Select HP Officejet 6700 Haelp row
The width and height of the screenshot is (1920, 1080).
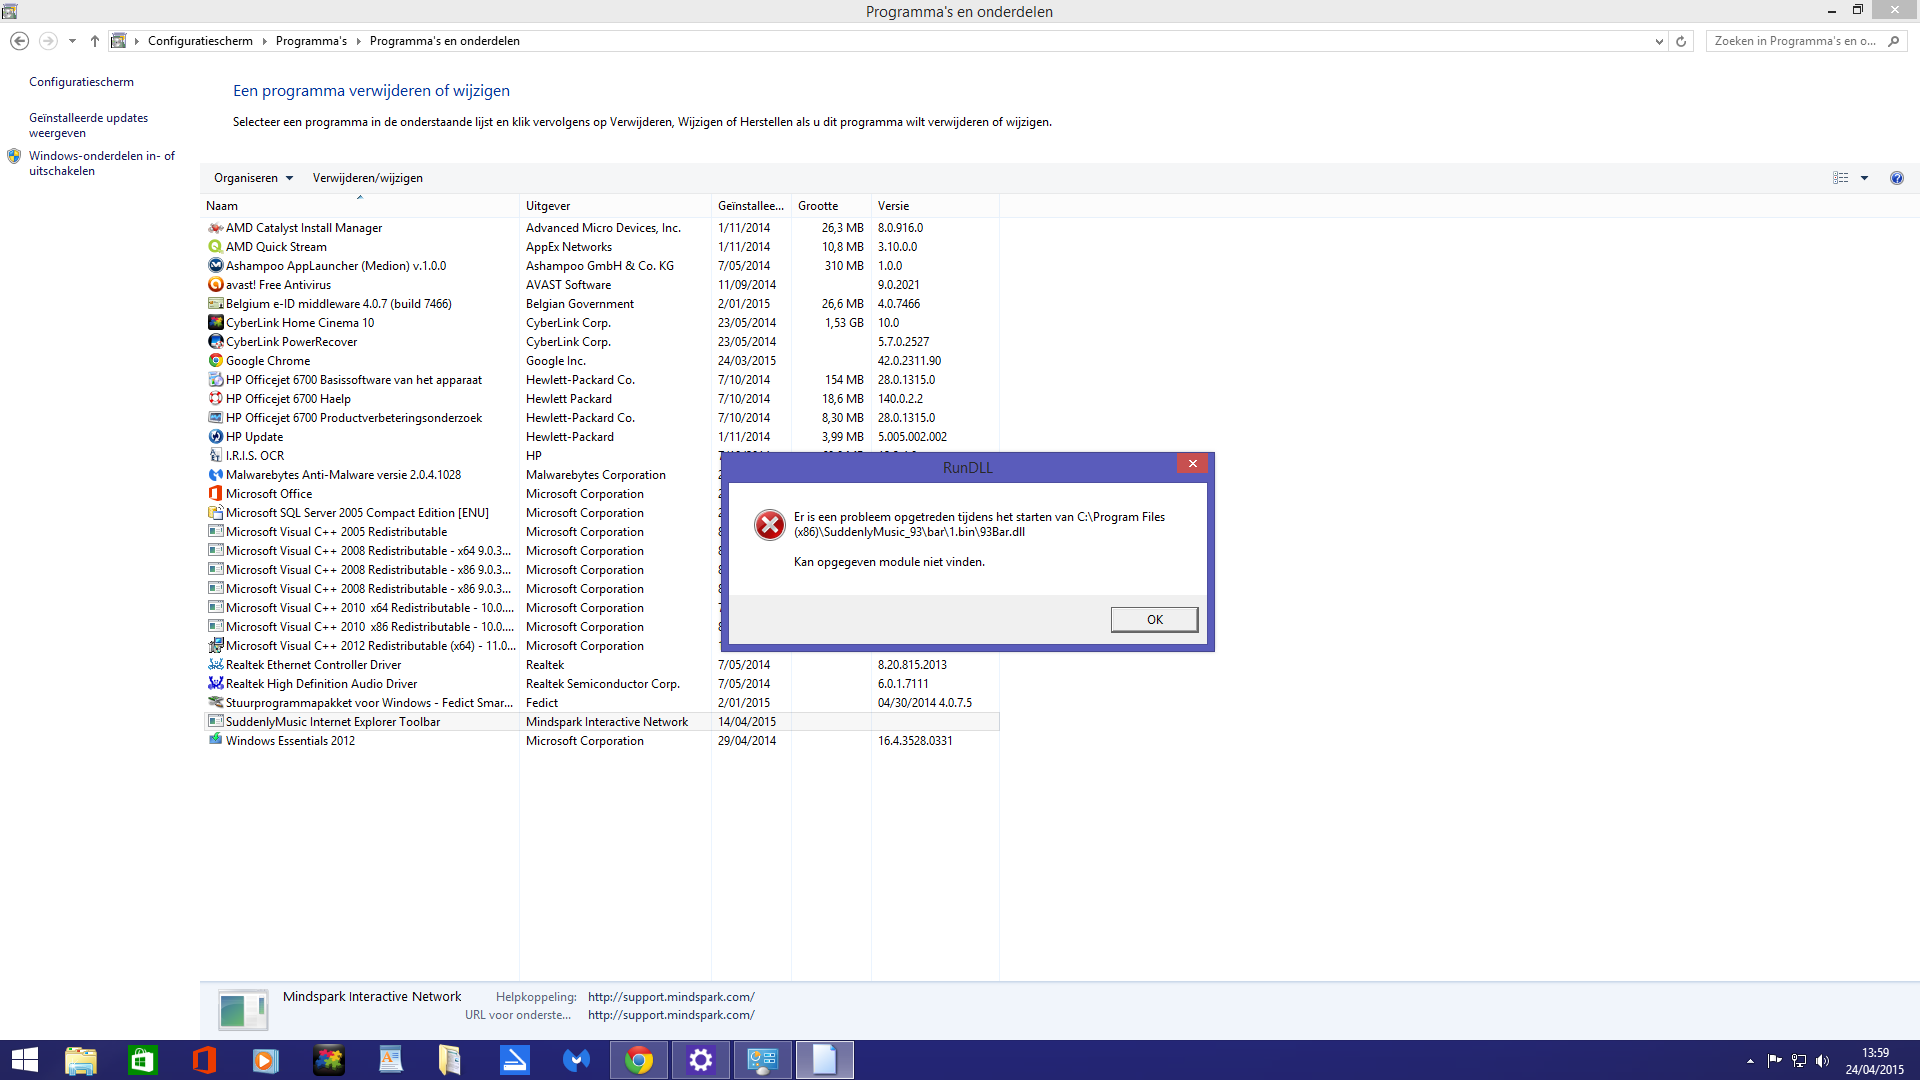[600, 399]
